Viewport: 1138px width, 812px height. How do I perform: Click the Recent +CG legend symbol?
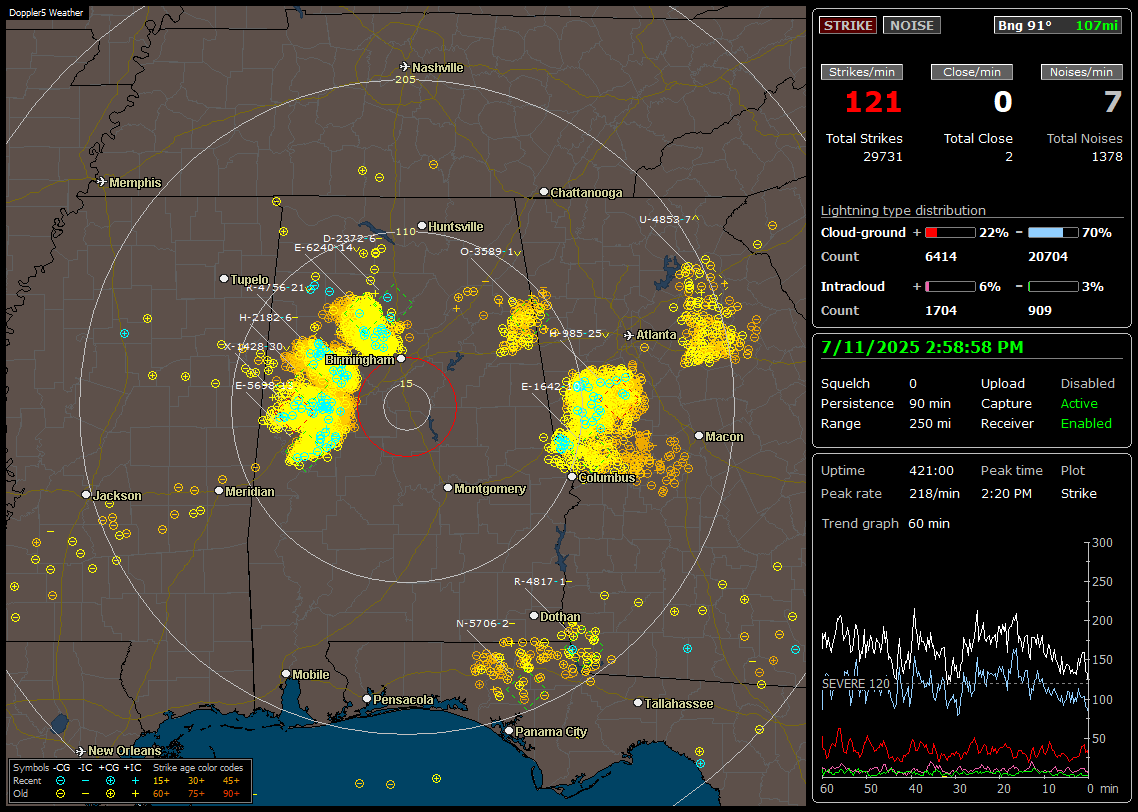110,781
